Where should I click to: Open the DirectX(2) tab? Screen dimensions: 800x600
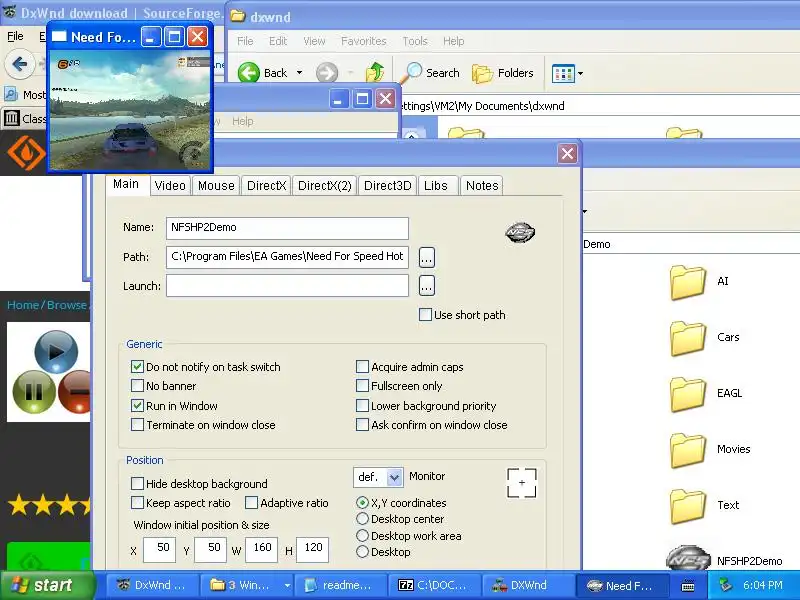tap(324, 186)
